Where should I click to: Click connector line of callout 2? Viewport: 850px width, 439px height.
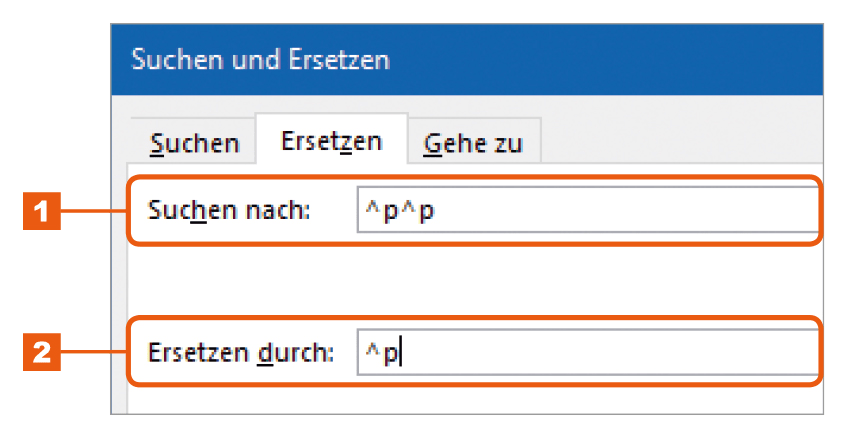click(x=94, y=352)
